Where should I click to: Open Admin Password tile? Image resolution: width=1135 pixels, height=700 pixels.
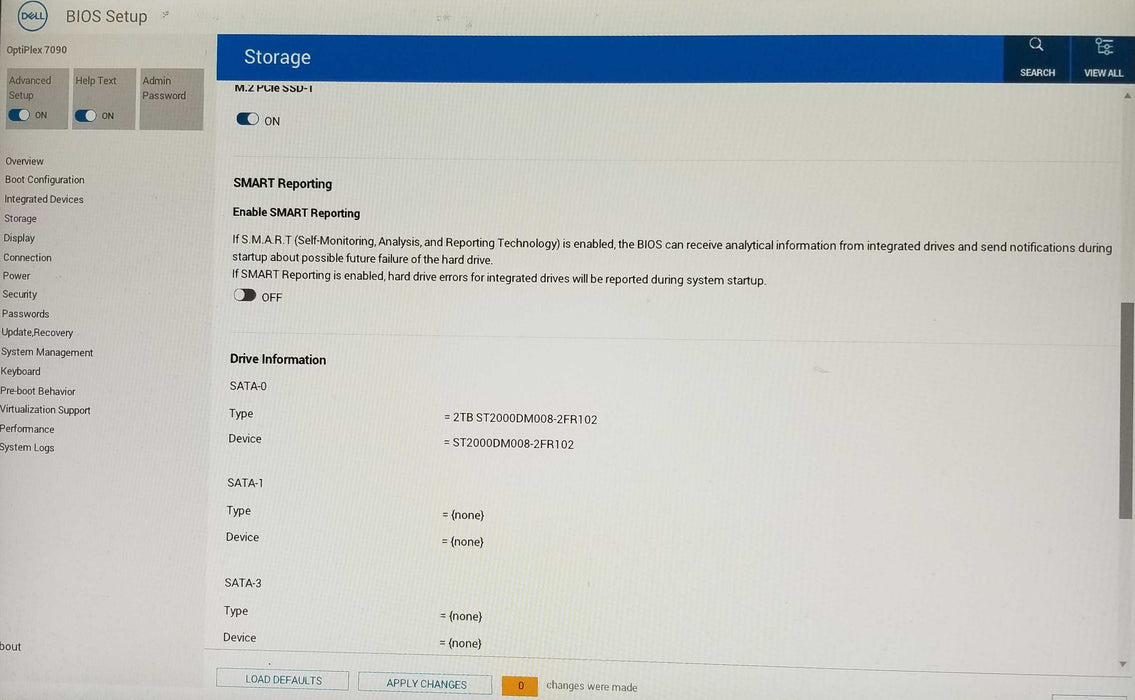[171, 98]
